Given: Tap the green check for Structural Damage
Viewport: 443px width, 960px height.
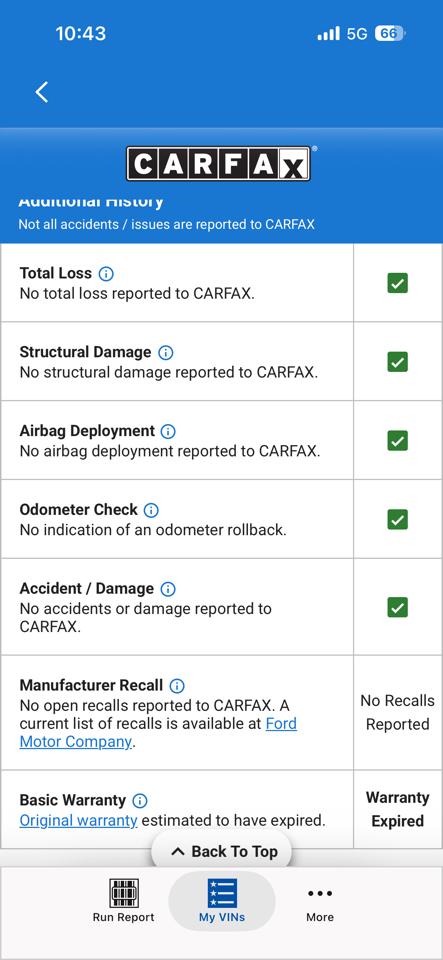Looking at the screenshot, I should pos(398,362).
